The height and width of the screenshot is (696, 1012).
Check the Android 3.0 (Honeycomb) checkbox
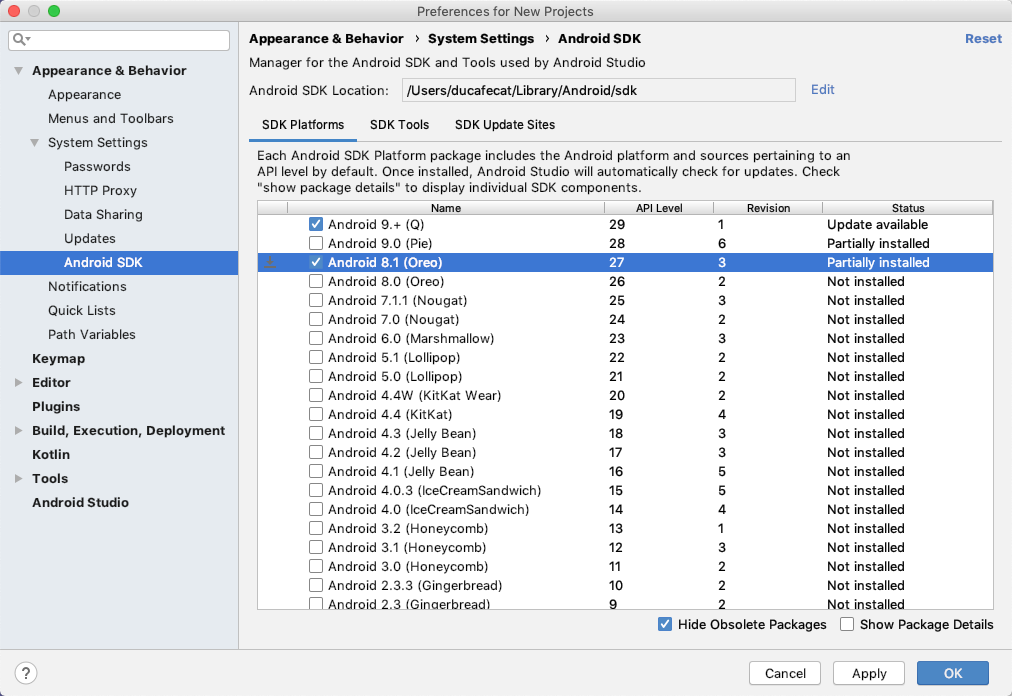click(316, 566)
